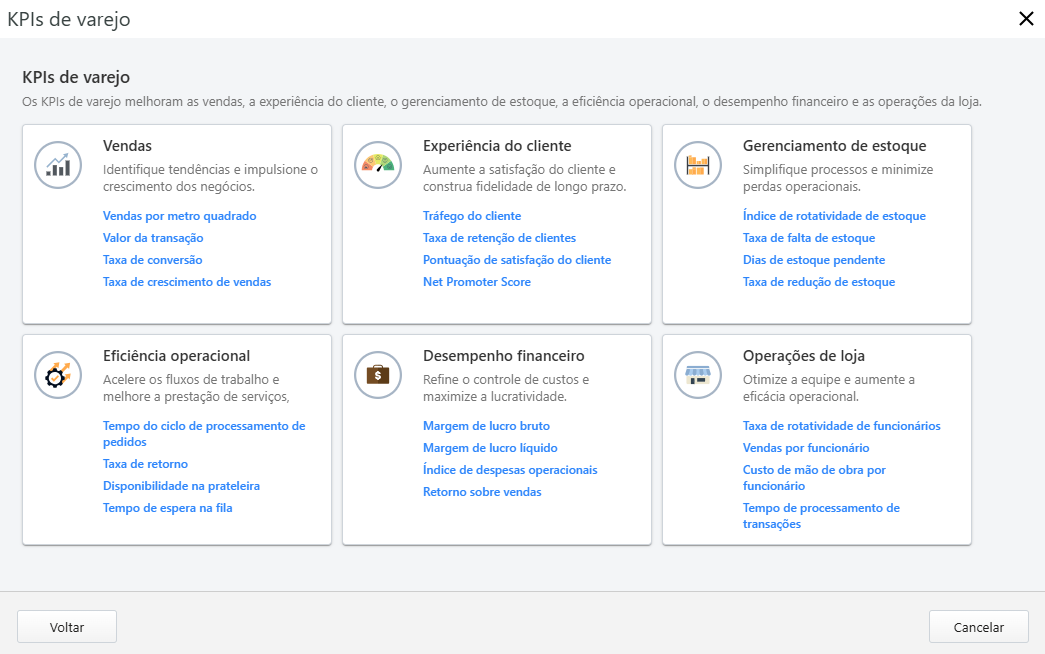
Task: Open Retorno sobre vendas
Action: 481,491
